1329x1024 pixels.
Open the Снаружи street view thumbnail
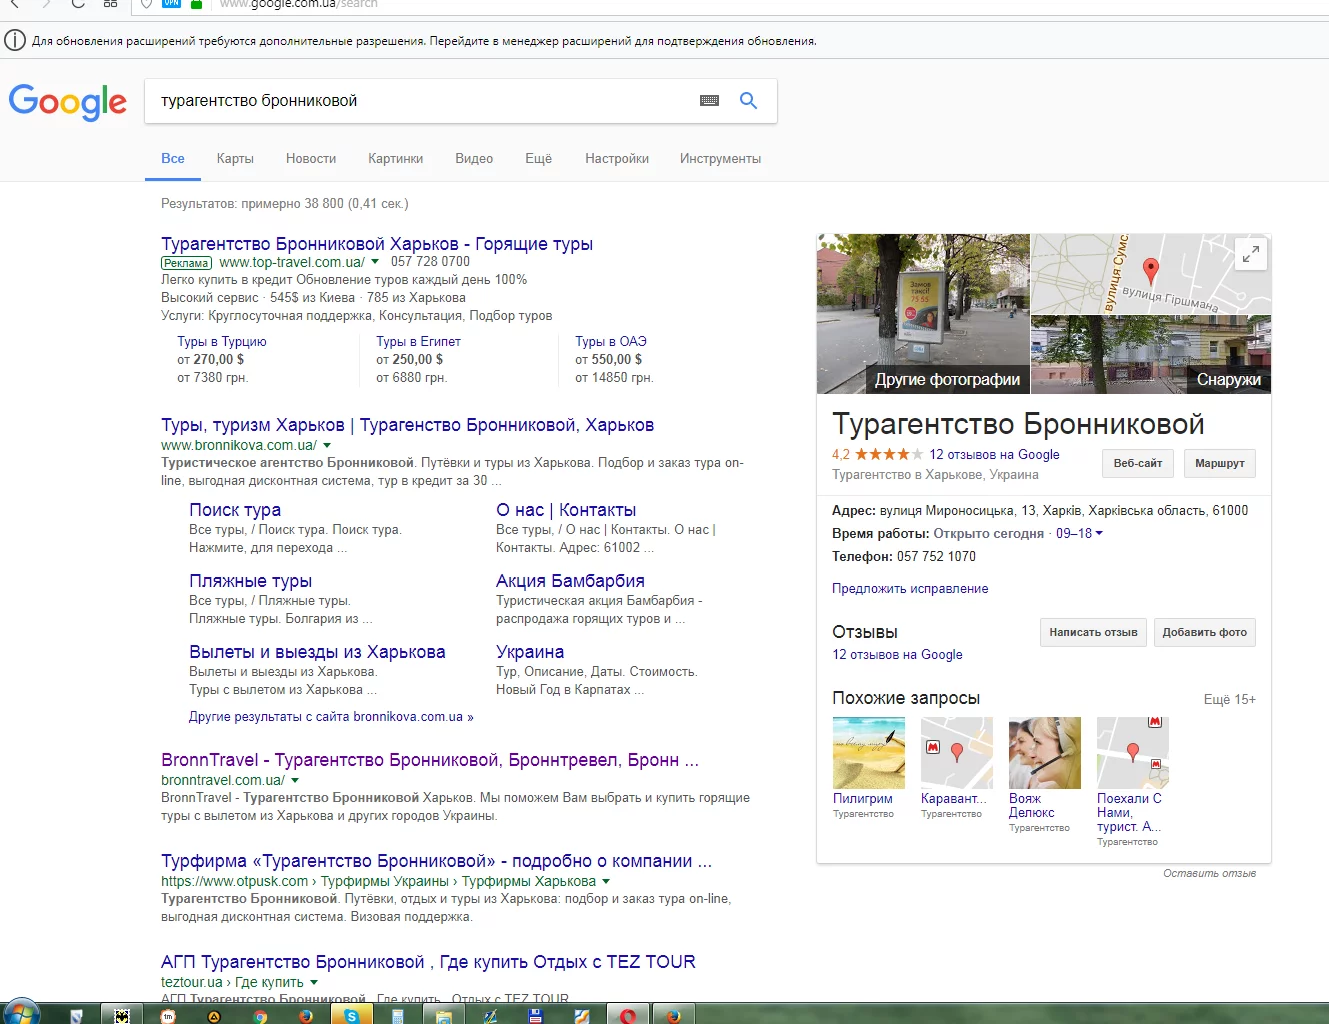[1151, 355]
